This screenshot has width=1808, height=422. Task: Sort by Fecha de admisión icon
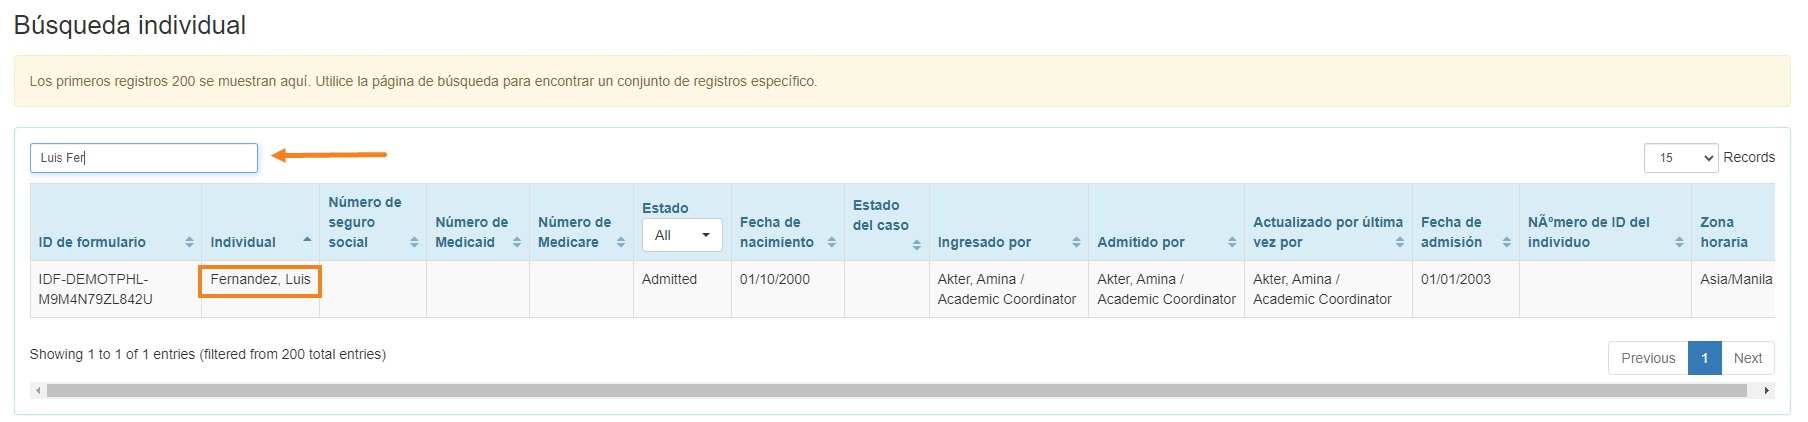pyautogui.click(x=1507, y=243)
